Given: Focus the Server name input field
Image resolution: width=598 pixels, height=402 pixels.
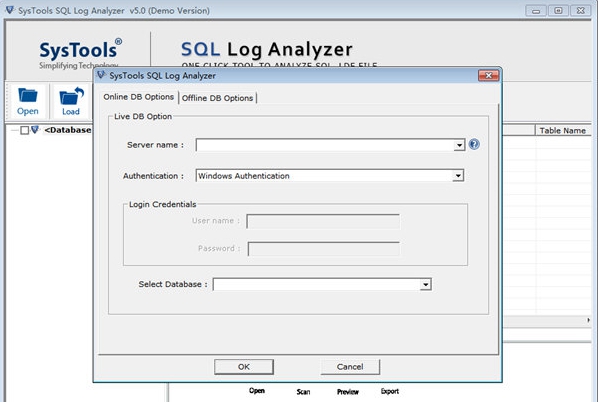Looking at the screenshot, I should point(330,145).
